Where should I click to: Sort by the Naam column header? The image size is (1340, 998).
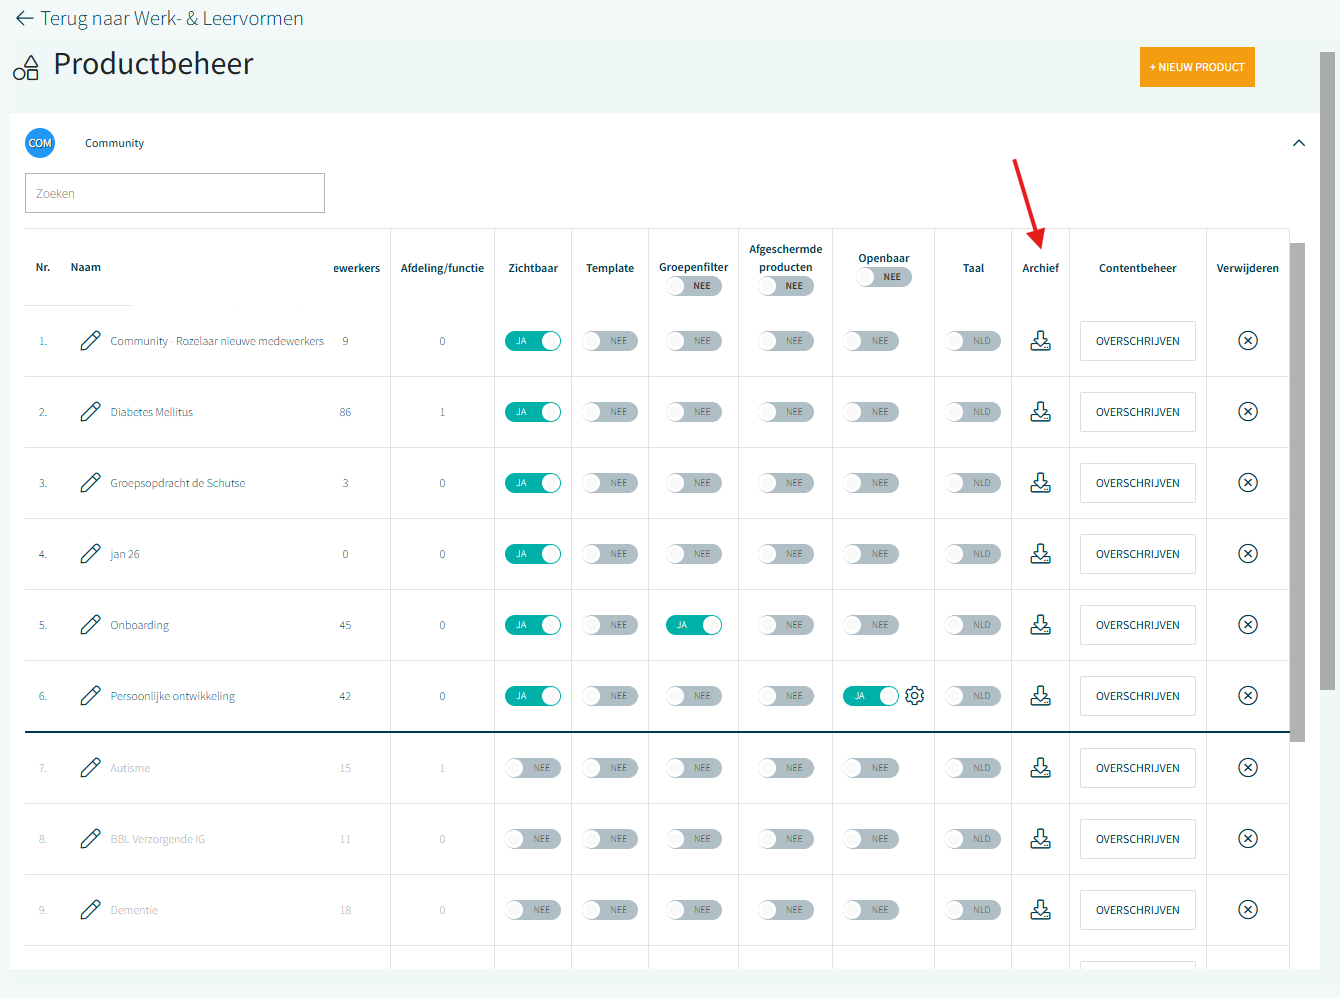coord(86,267)
